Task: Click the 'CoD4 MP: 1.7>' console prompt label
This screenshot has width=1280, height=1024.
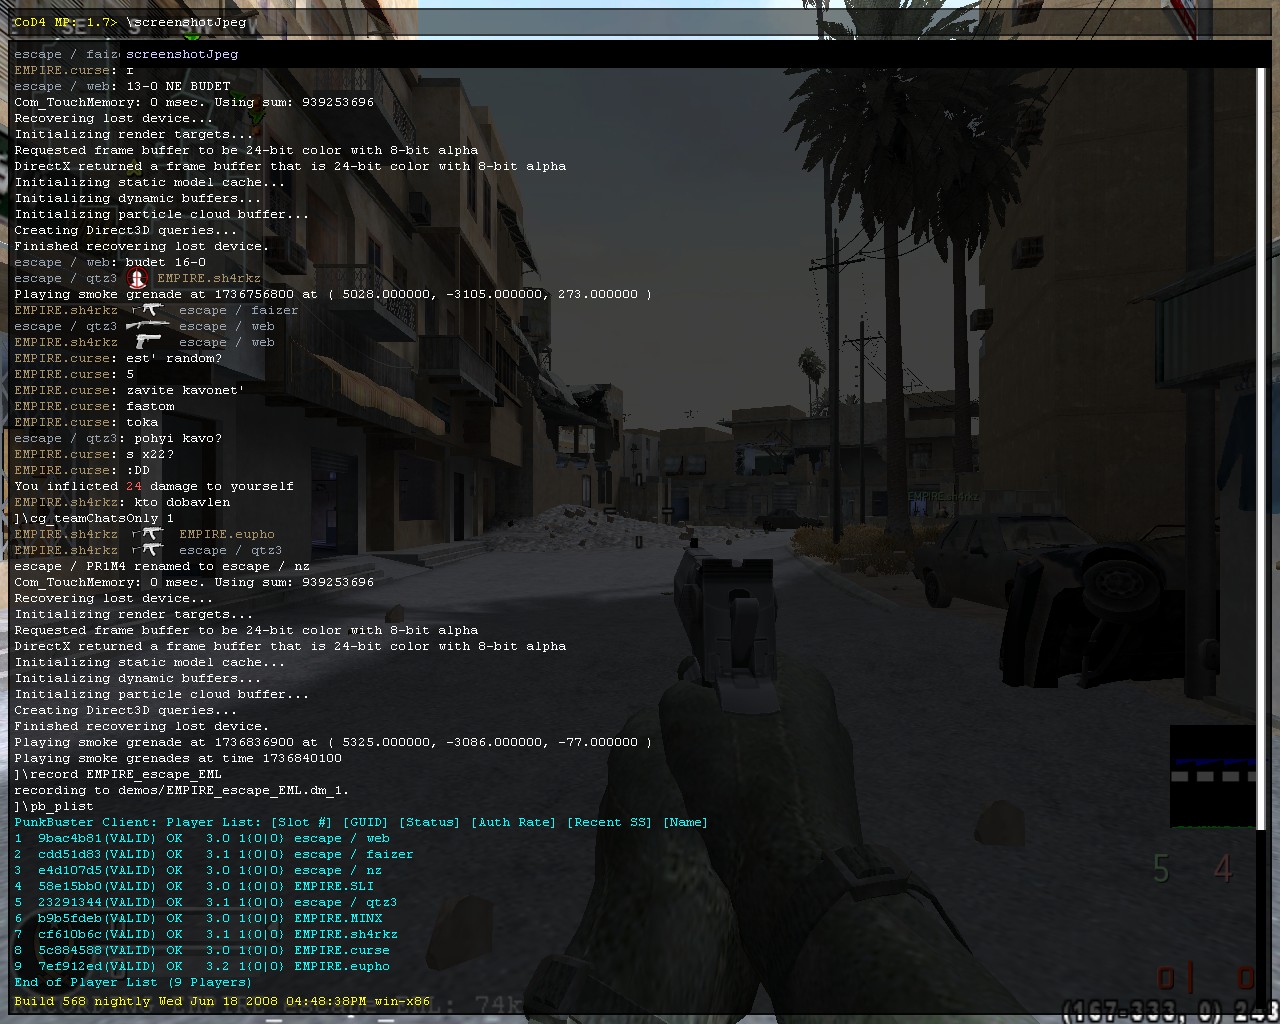Action: (65, 22)
